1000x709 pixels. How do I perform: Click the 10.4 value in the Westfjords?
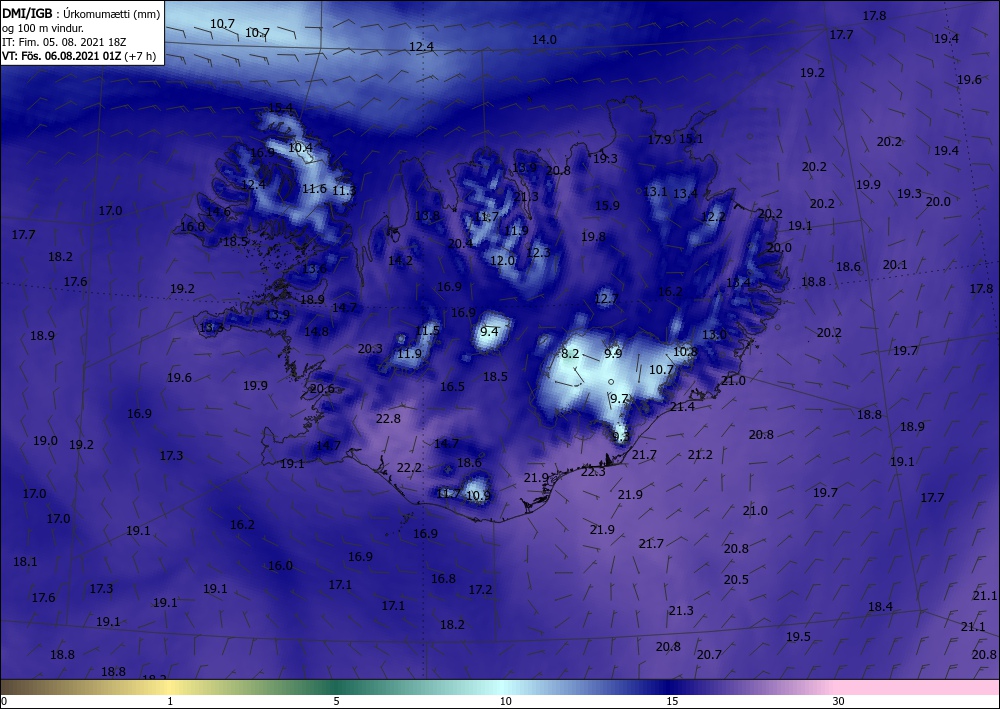point(300,148)
